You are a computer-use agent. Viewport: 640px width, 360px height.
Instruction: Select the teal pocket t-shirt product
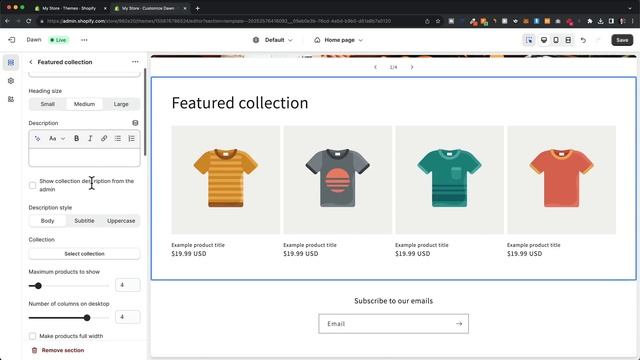pos(449,180)
